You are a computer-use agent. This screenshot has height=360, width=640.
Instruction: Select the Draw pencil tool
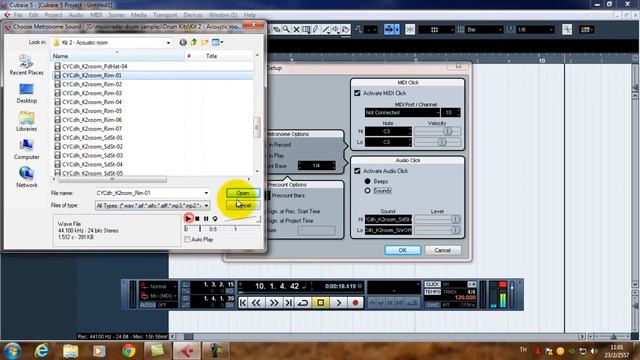coord(316,29)
